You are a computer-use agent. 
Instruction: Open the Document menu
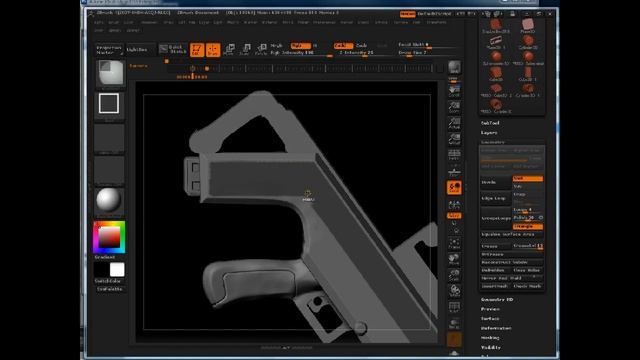point(149,22)
